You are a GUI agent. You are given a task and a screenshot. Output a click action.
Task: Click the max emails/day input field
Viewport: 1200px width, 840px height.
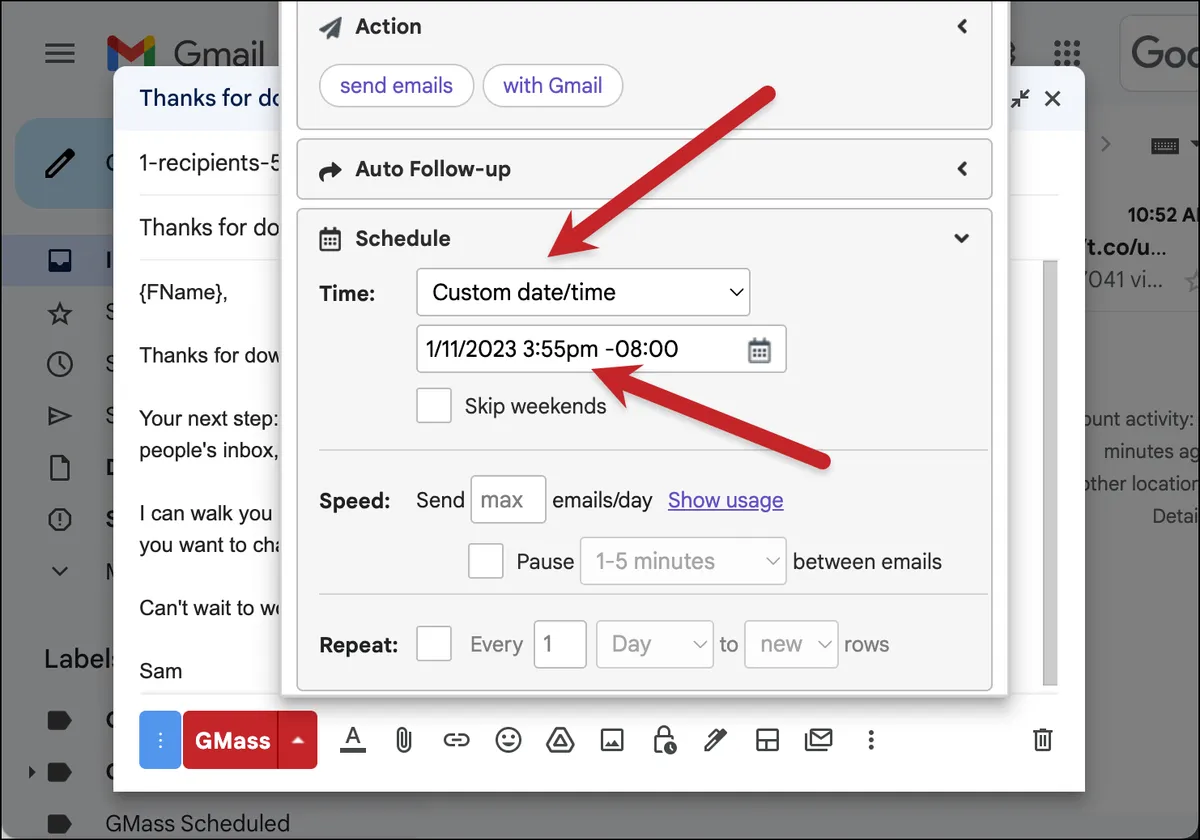click(x=508, y=500)
